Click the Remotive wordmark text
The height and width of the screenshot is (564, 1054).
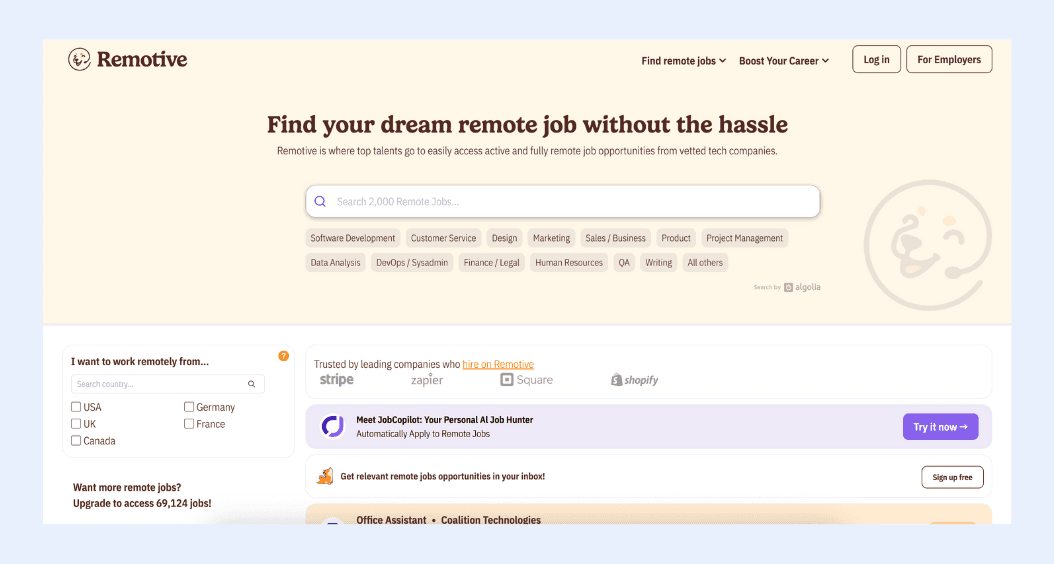tap(142, 59)
